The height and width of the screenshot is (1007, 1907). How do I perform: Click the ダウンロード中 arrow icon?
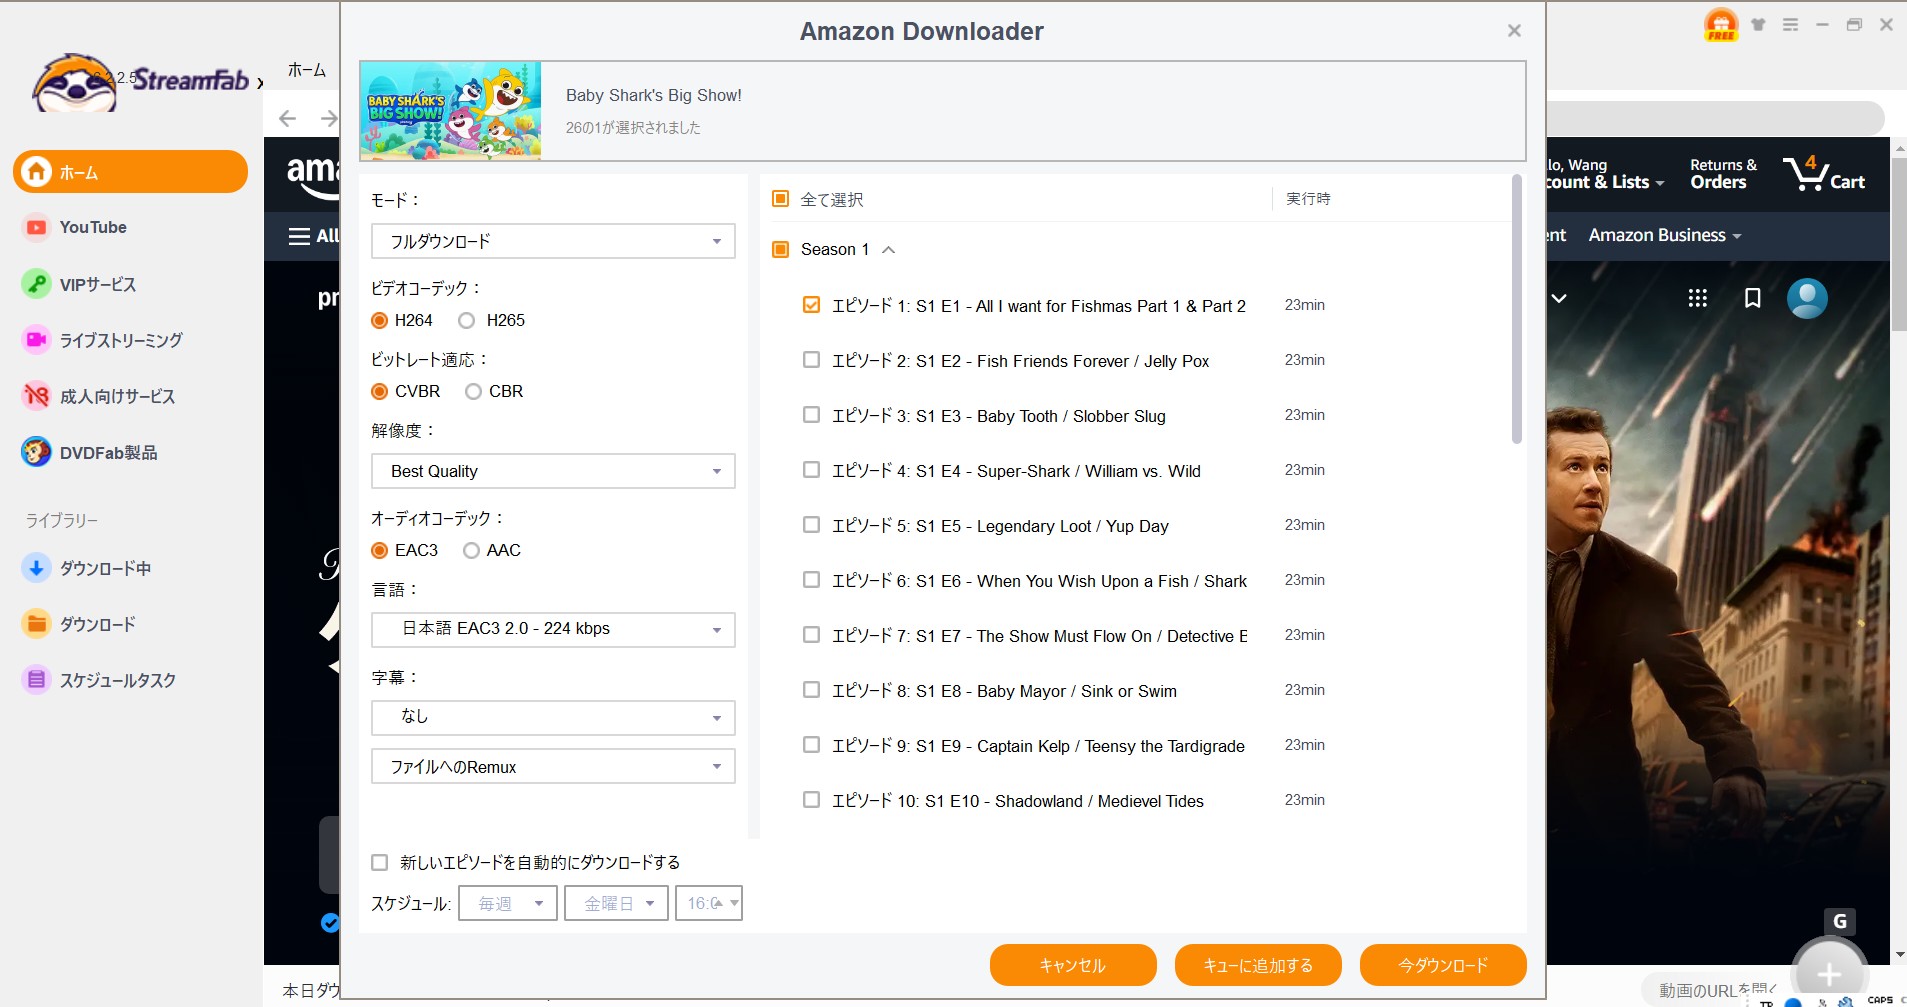[36, 568]
